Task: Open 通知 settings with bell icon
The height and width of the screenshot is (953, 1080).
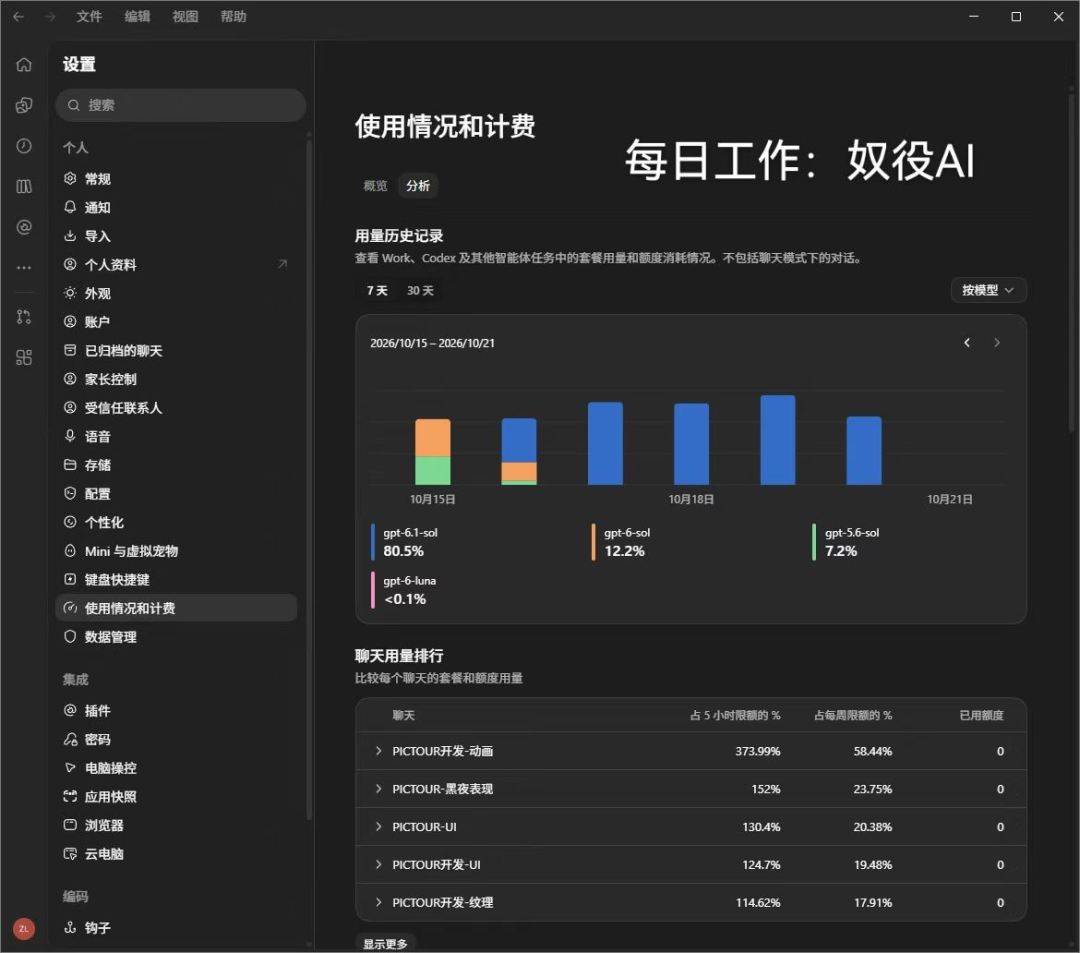Action: pyautogui.click(x=176, y=207)
